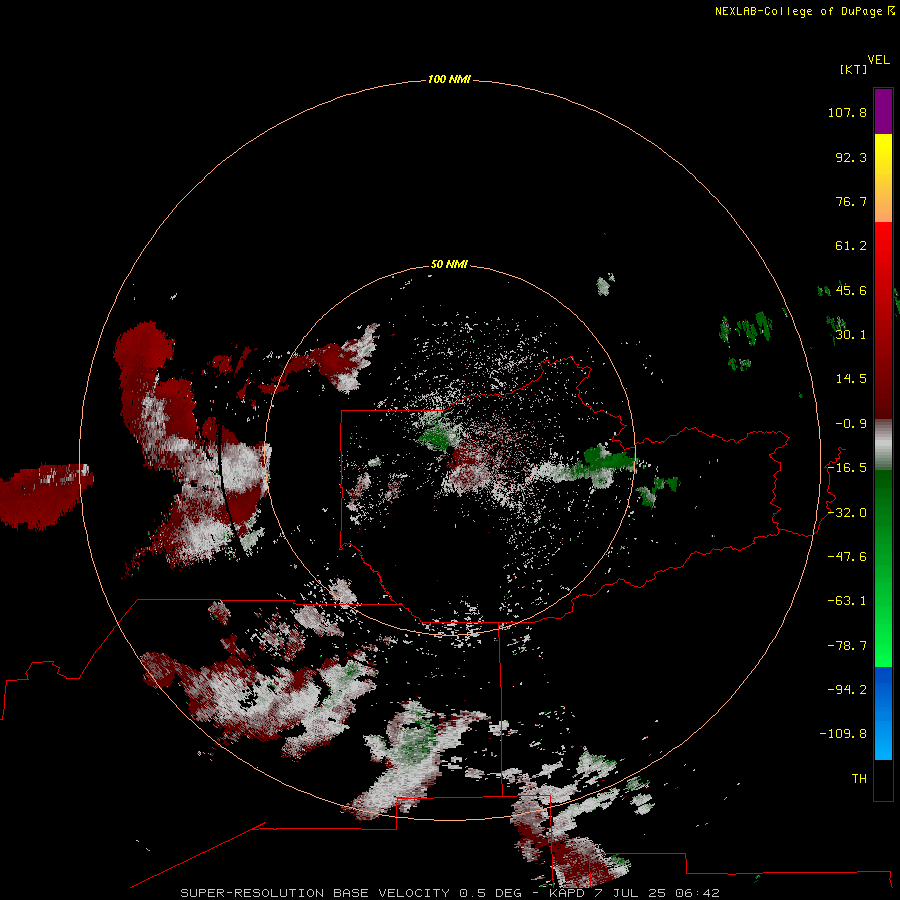
Task: Click the 50 NMI range ring label
Action: 449,264
